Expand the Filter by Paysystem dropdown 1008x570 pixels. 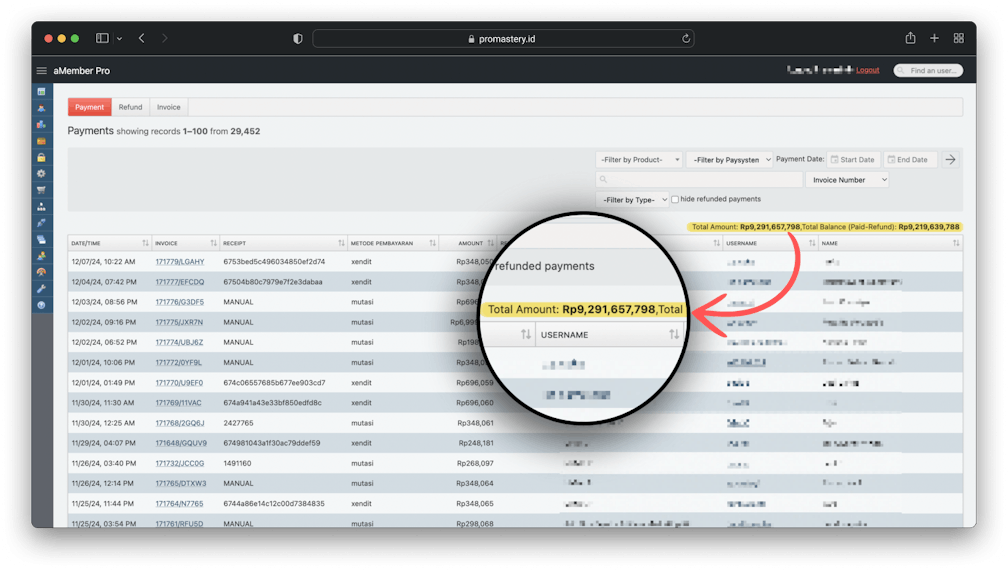730,160
